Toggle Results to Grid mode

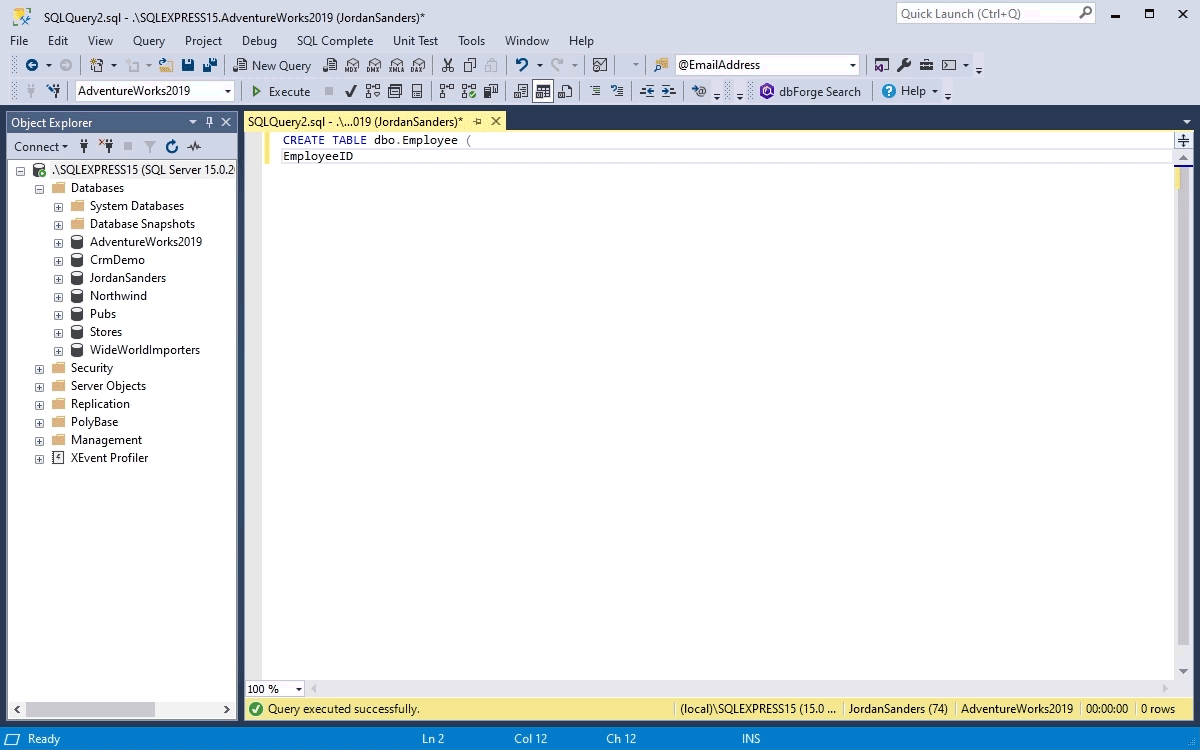(x=543, y=91)
